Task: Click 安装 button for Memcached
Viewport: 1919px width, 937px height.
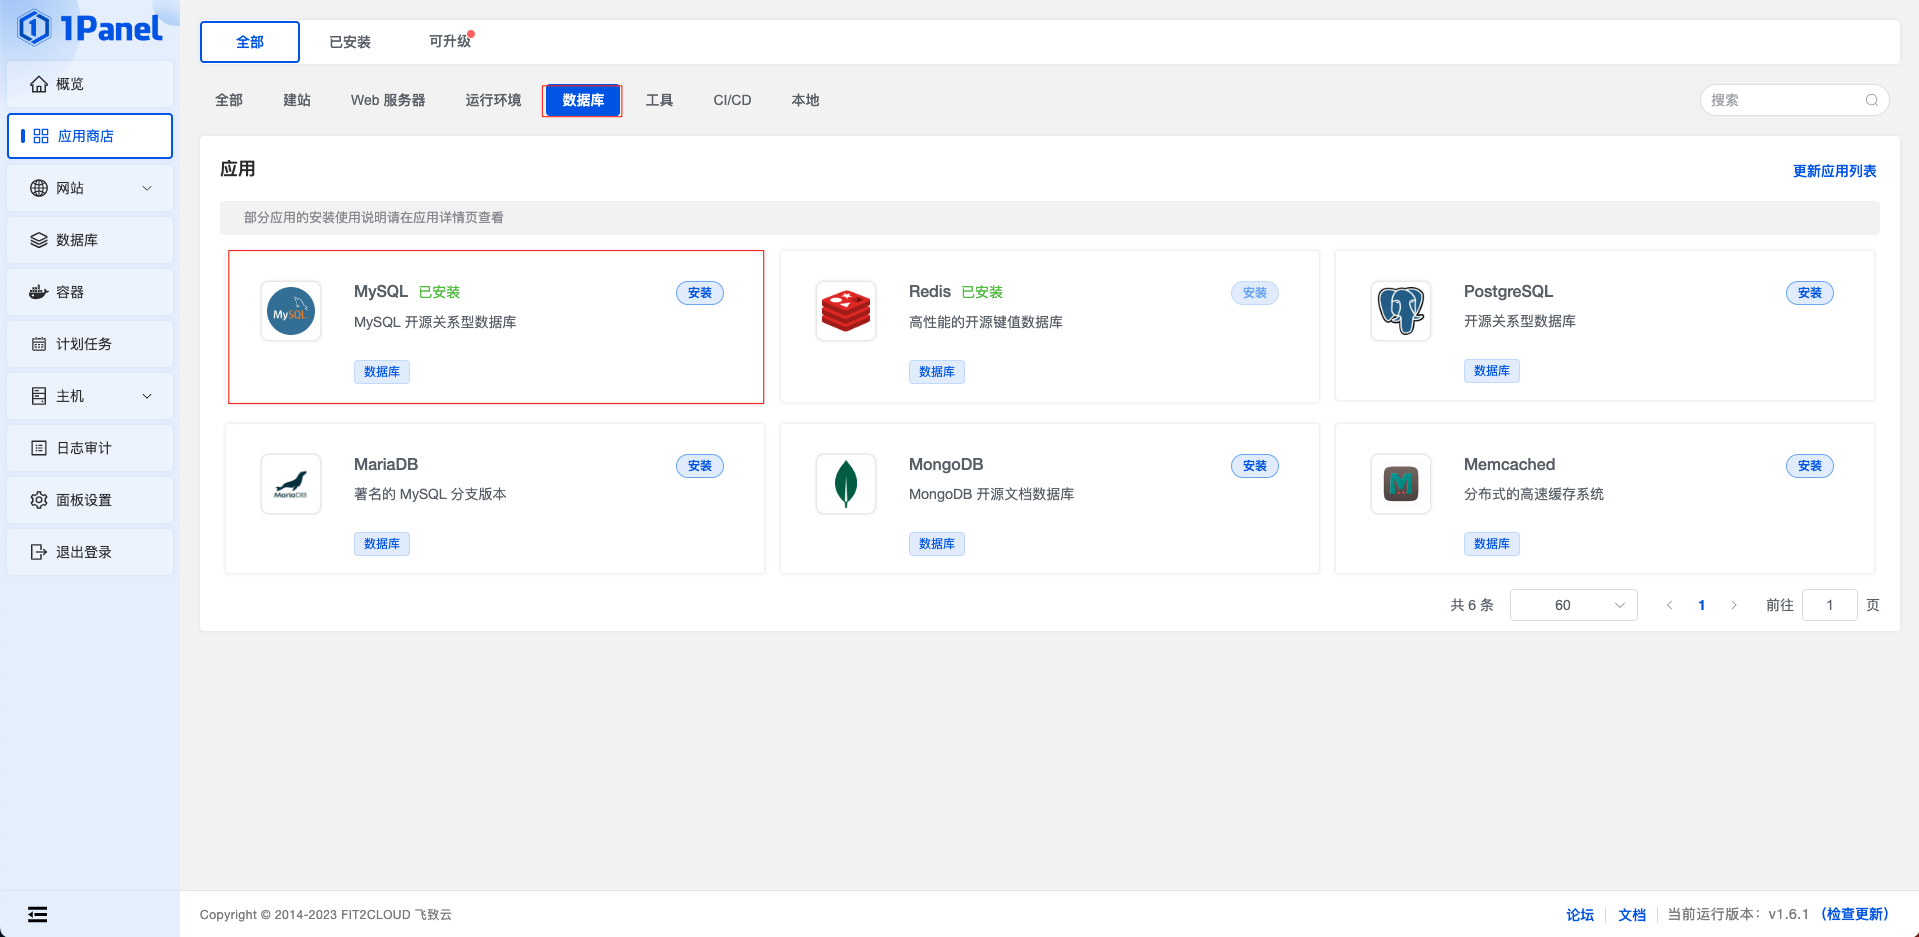Action: (1810, 466)
